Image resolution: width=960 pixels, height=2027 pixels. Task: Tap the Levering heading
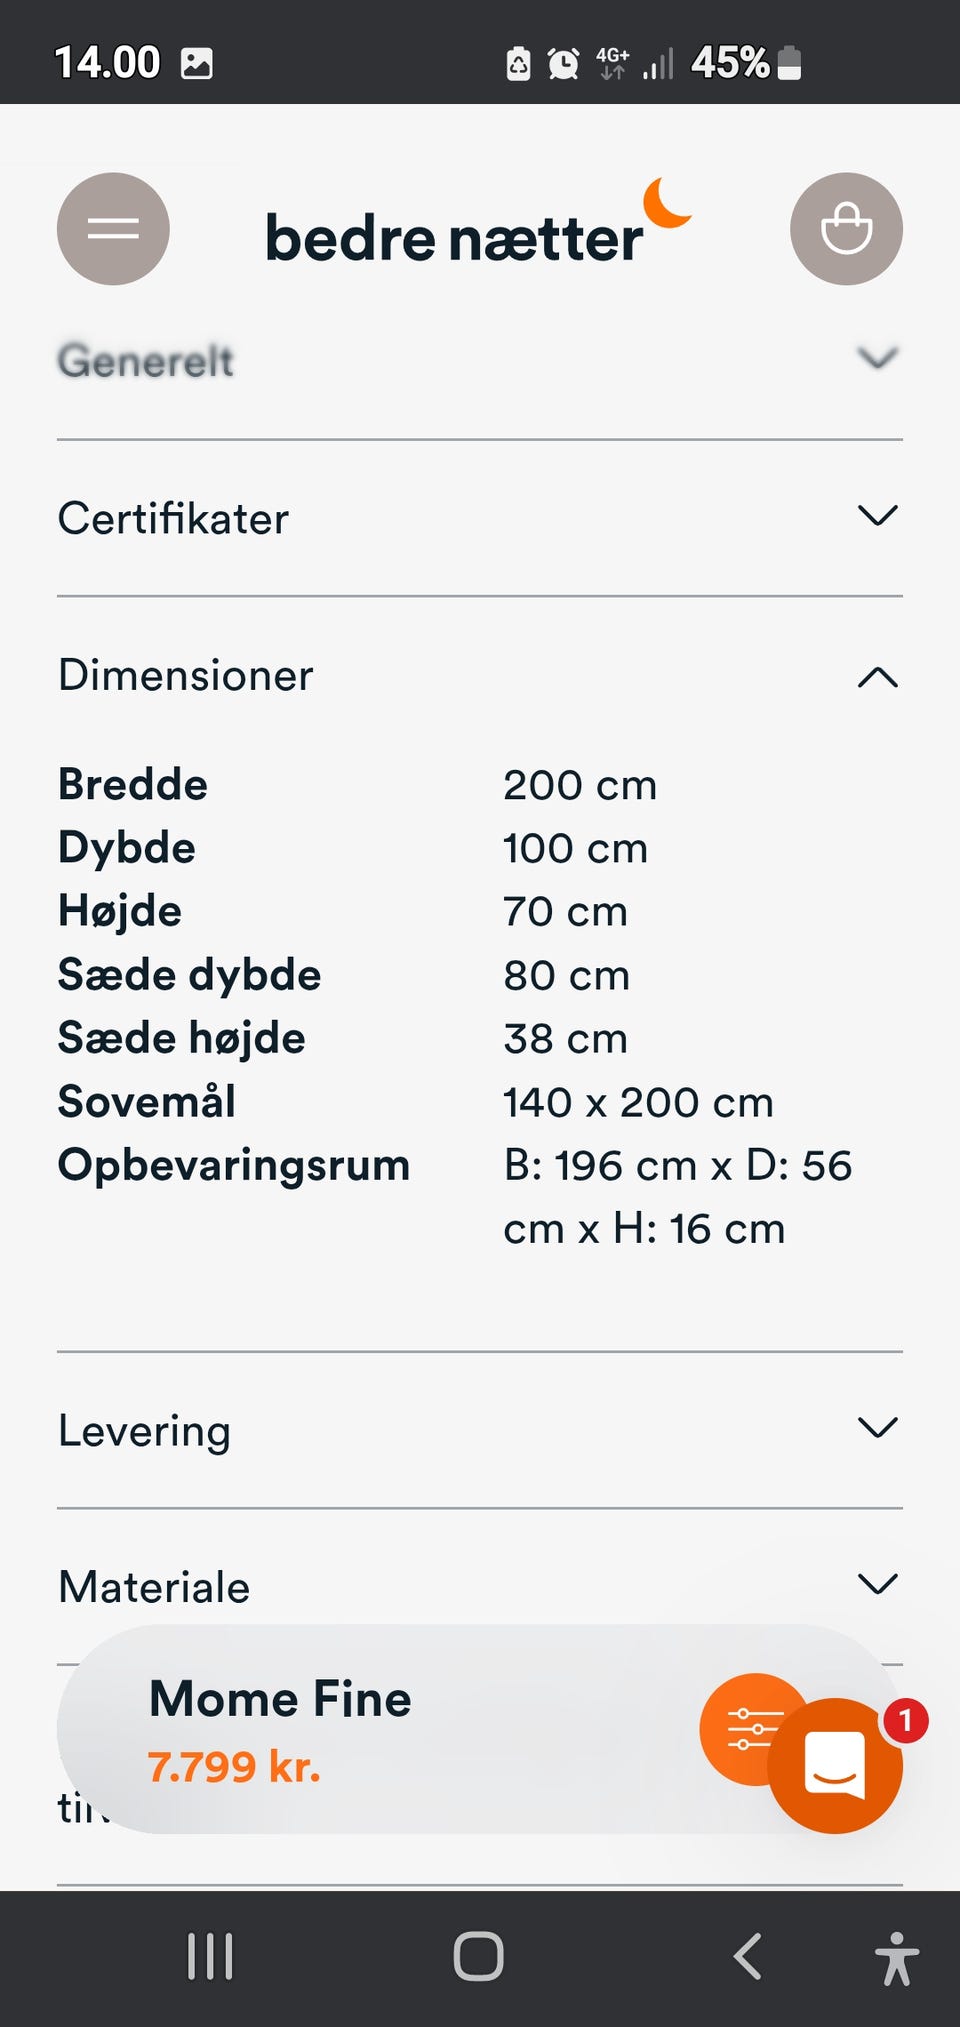145,1431
